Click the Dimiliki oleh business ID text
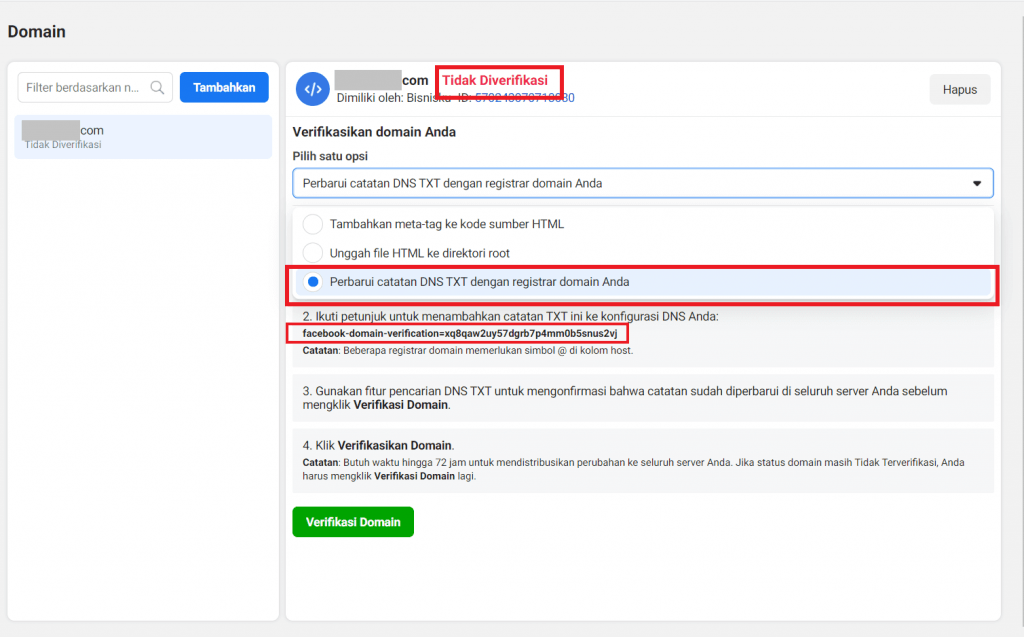The height and width of the screenshot is (637, 1024). [455, 98]
